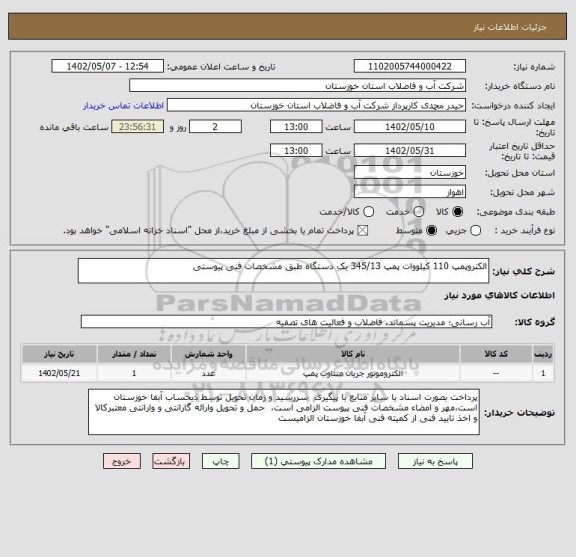Image resolution: width=576 pixels, height=557 pixels.
Task: Click the تعداد / مقدار column header
Action: pos(134,354)
